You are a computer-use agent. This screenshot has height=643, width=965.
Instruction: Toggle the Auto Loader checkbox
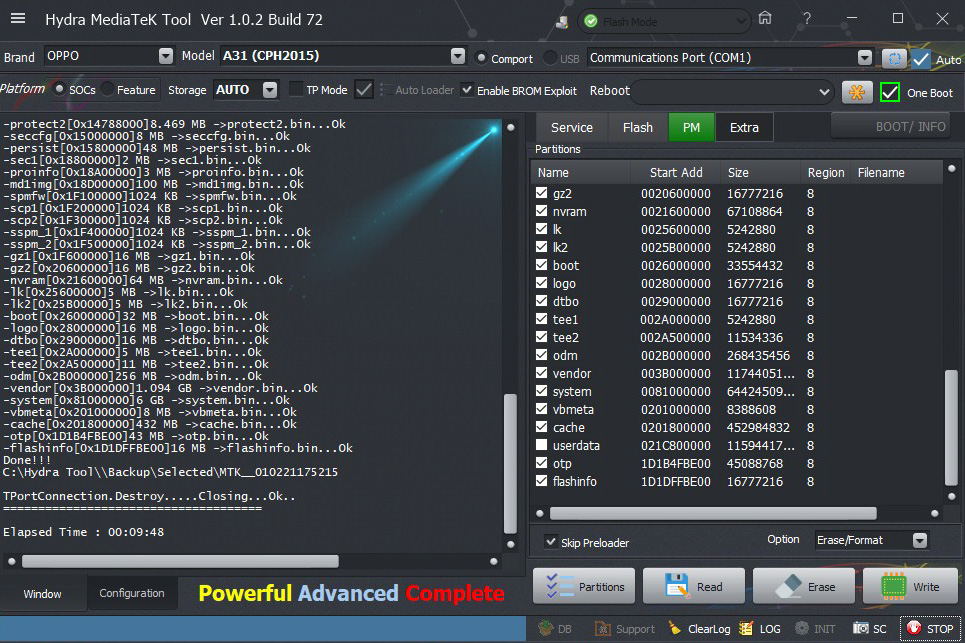click(x=364, y=89)
